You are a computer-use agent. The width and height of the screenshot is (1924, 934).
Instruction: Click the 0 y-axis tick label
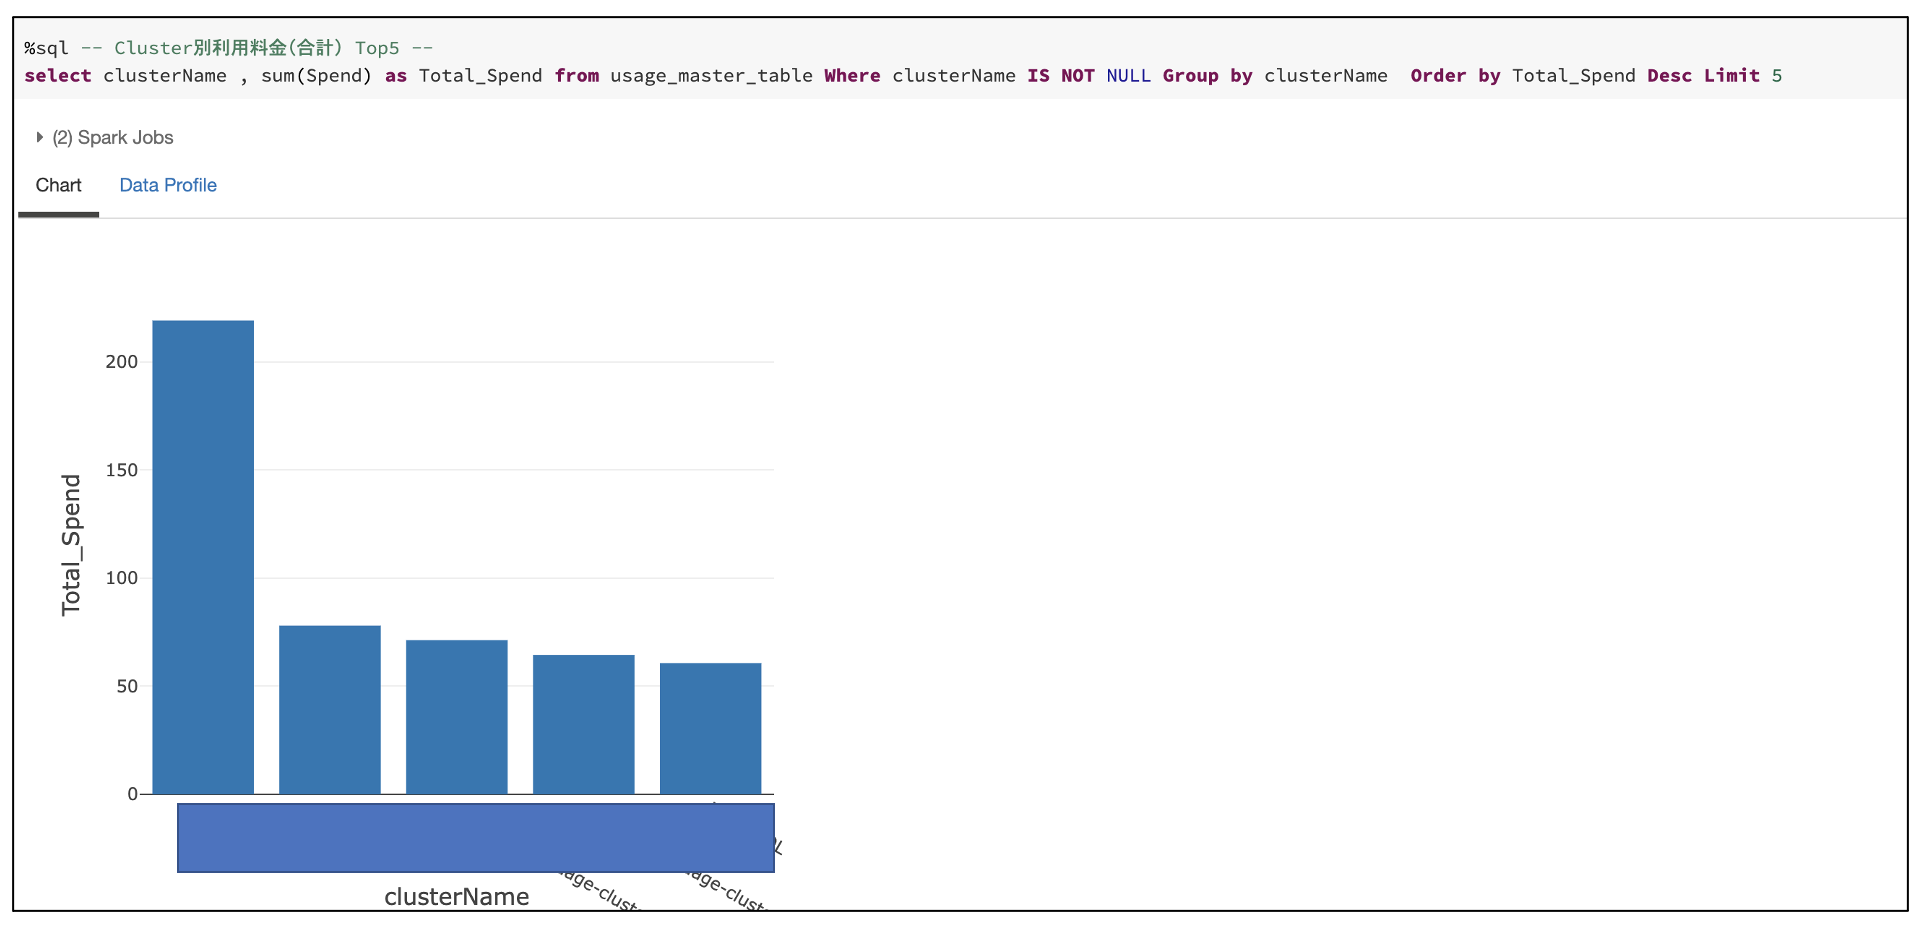coord(133,794)
